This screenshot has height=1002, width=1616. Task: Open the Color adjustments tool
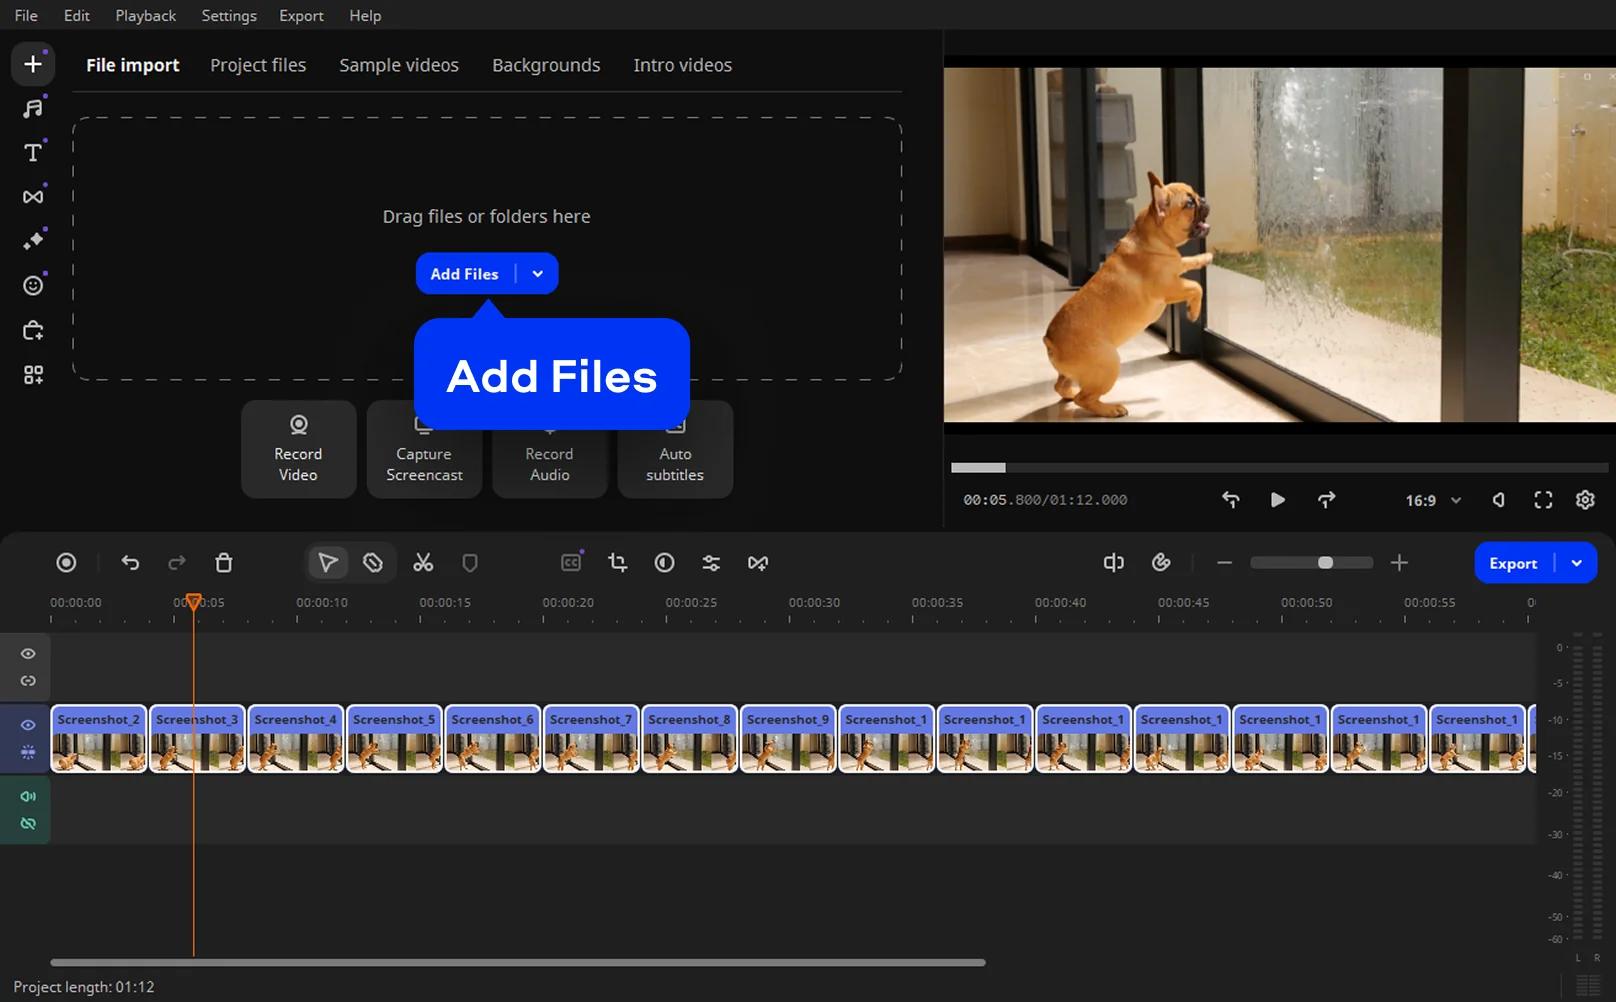[x=664, y=563]
